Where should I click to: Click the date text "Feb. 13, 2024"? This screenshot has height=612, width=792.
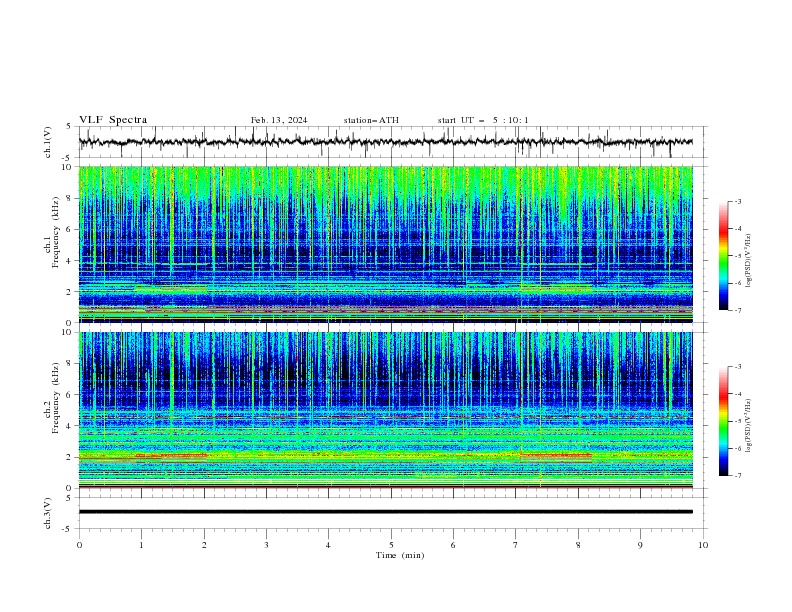279,120
